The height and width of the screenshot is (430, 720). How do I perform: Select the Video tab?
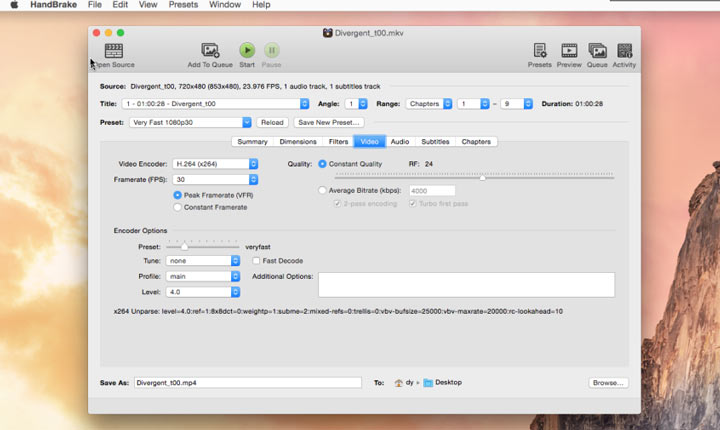pos(370,141)
